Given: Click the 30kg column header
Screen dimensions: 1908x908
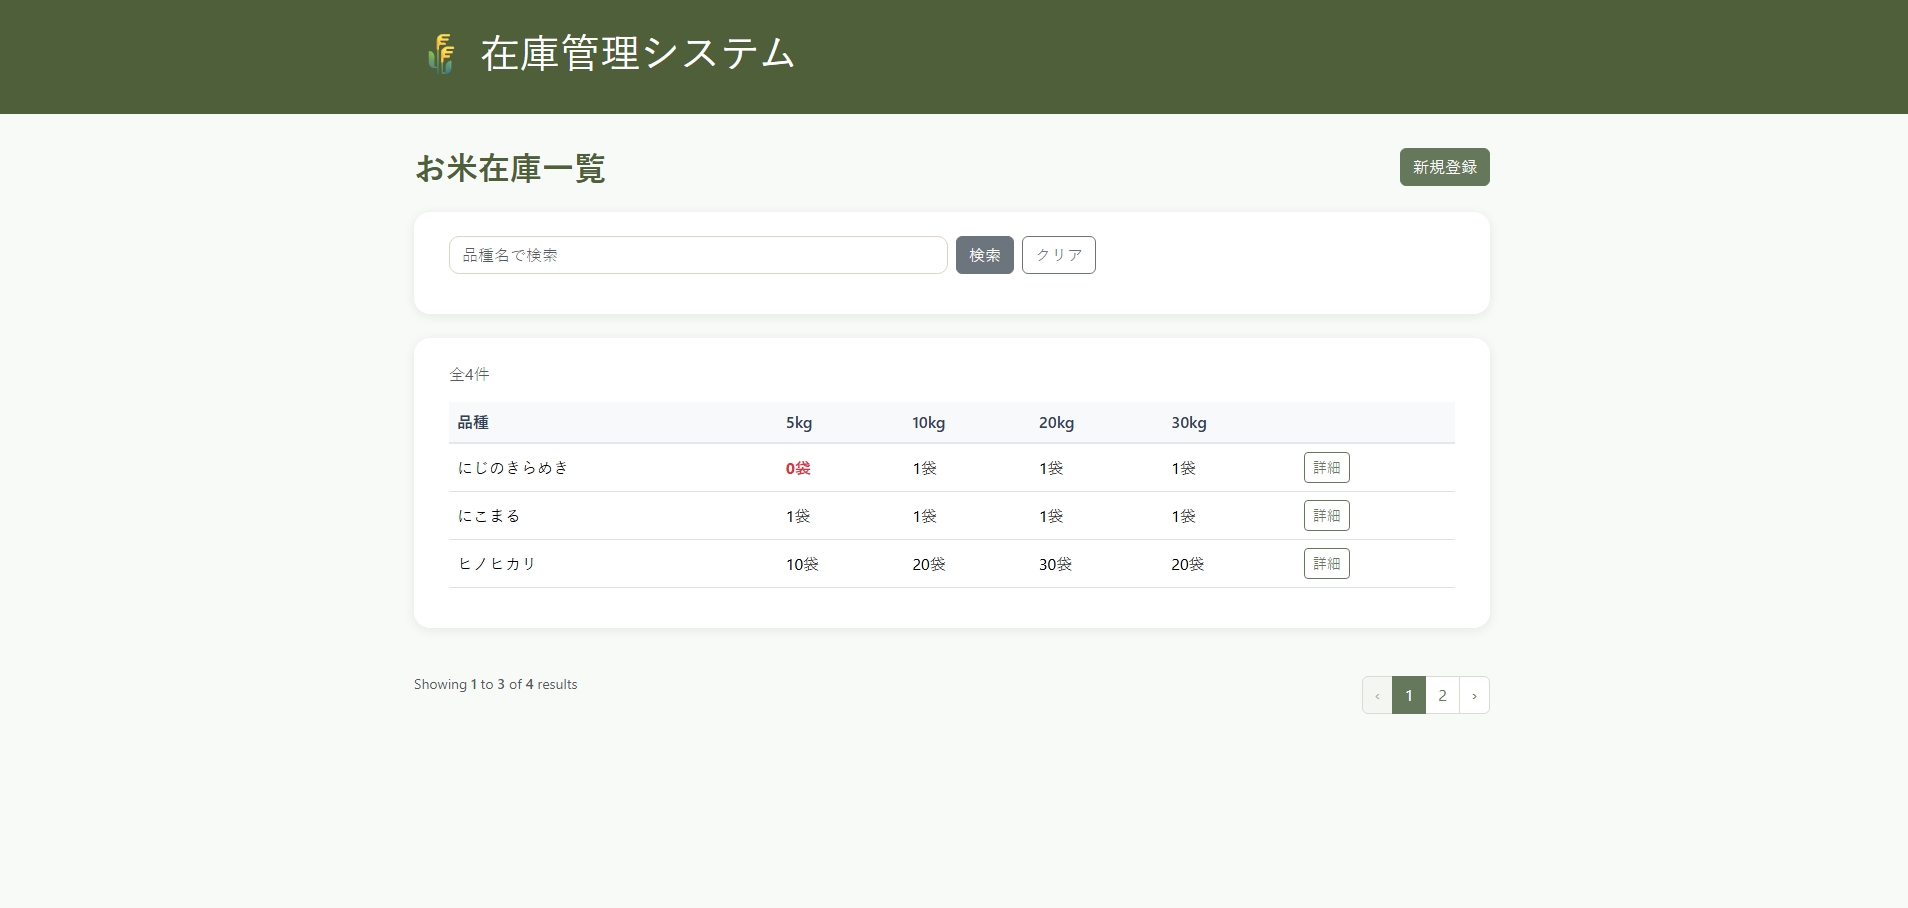Looking at the screenshot, I should [1189, 422].
